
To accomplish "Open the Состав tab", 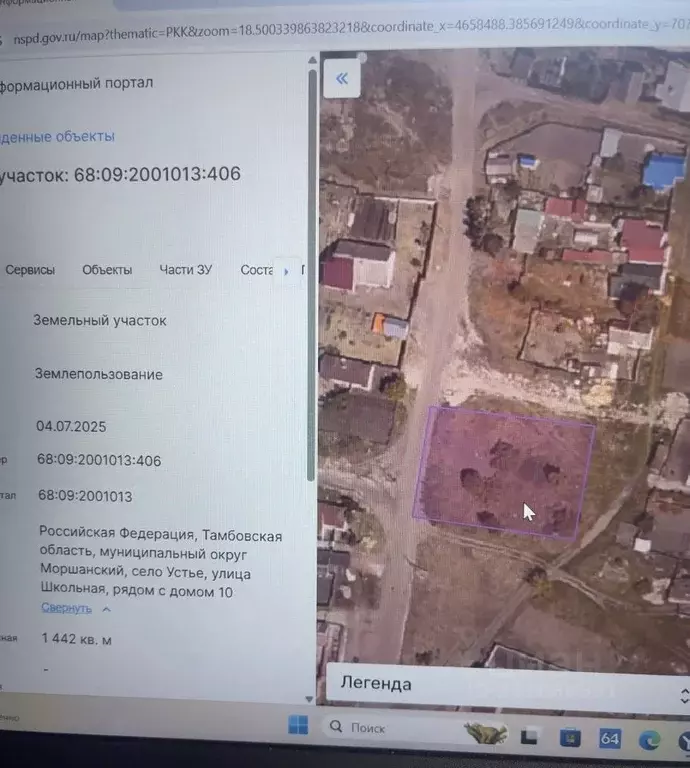I will 257,270.
